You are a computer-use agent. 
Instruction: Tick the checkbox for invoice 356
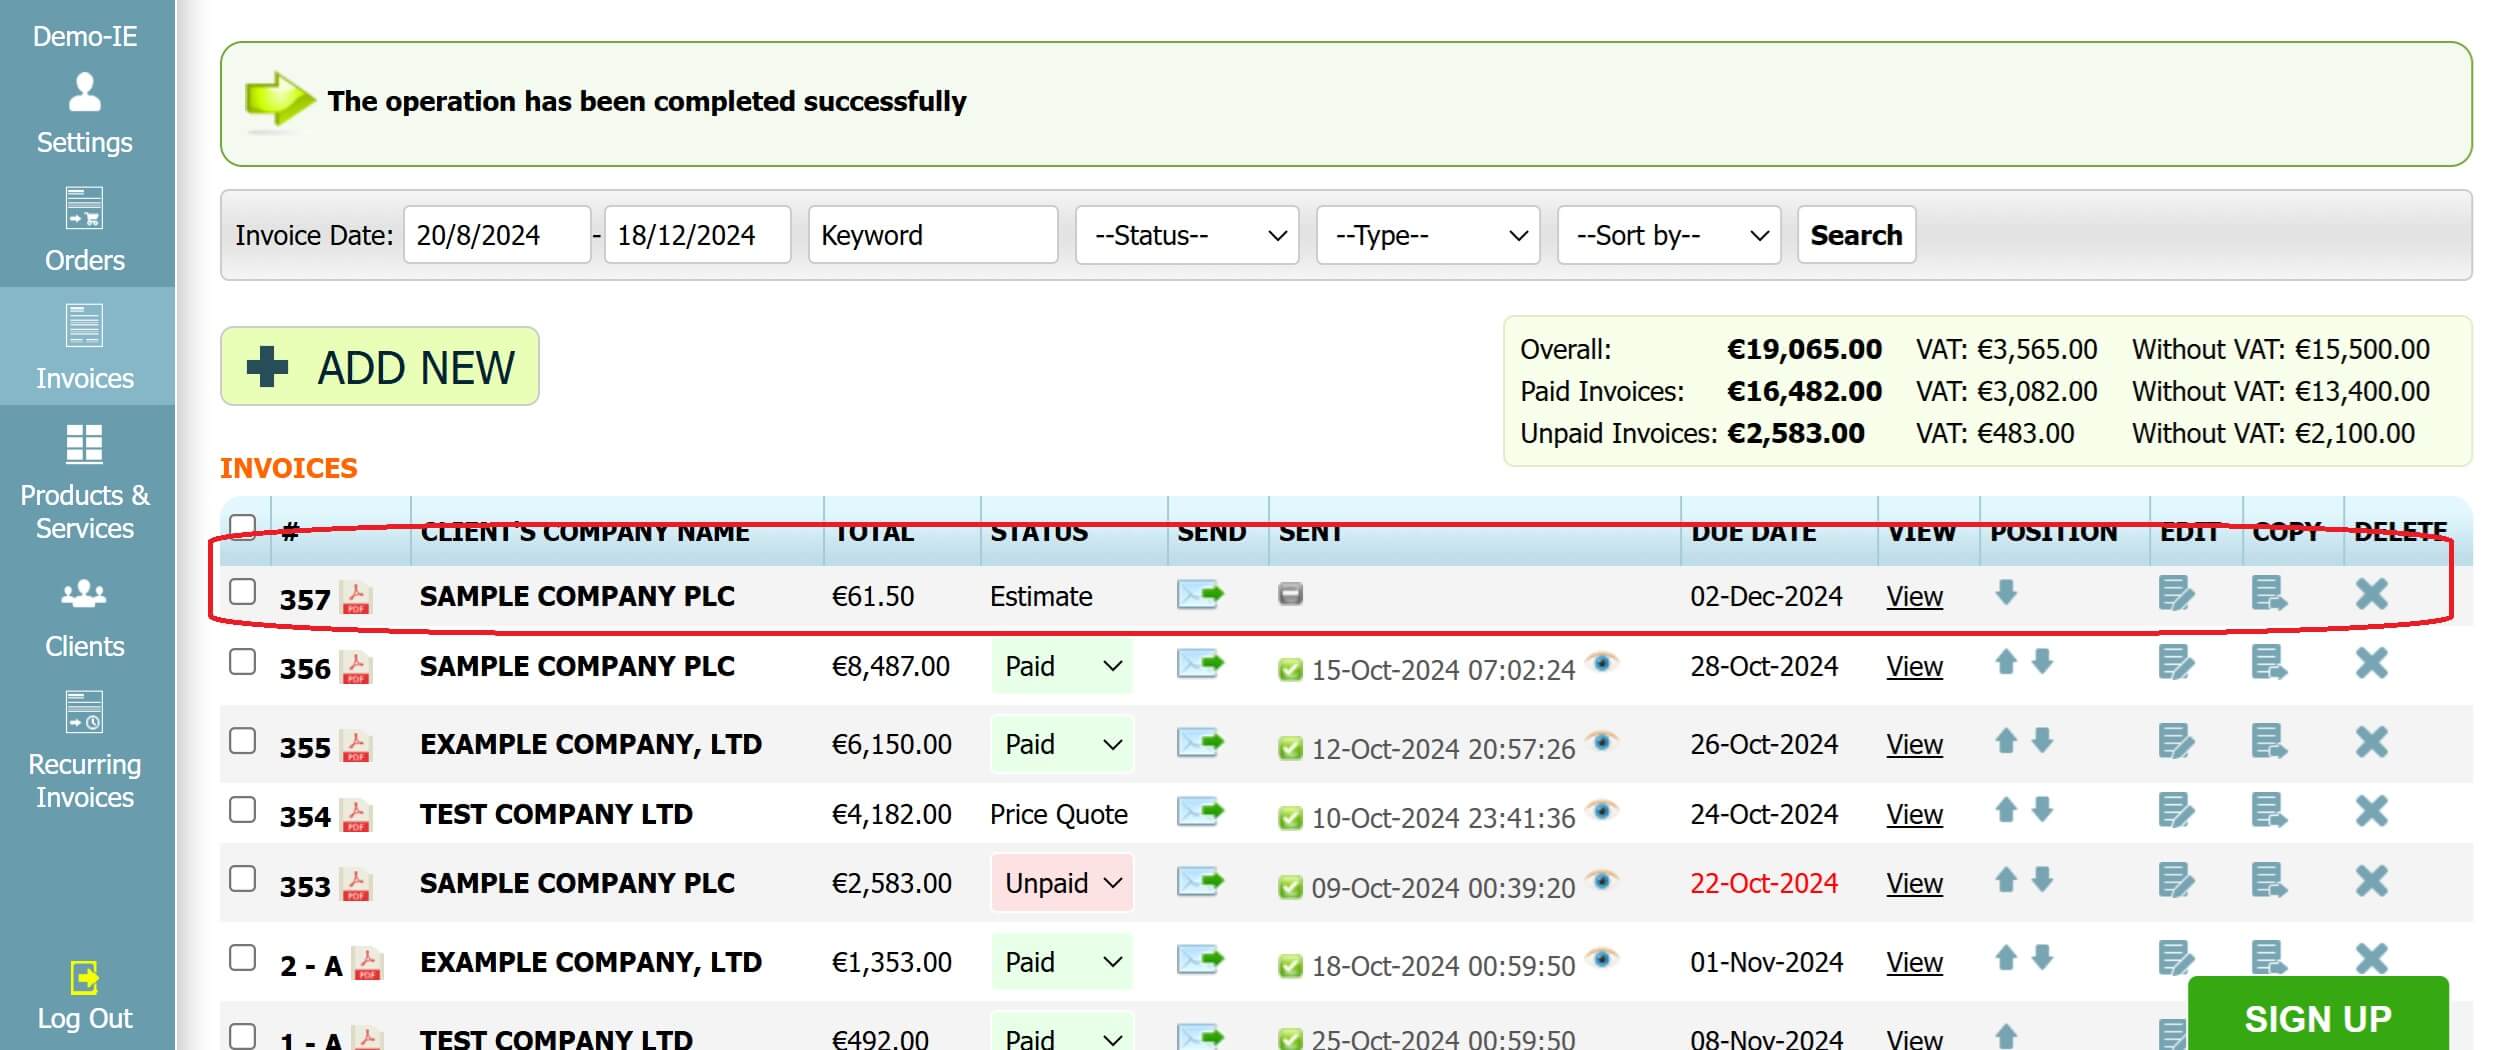[242, 661]
